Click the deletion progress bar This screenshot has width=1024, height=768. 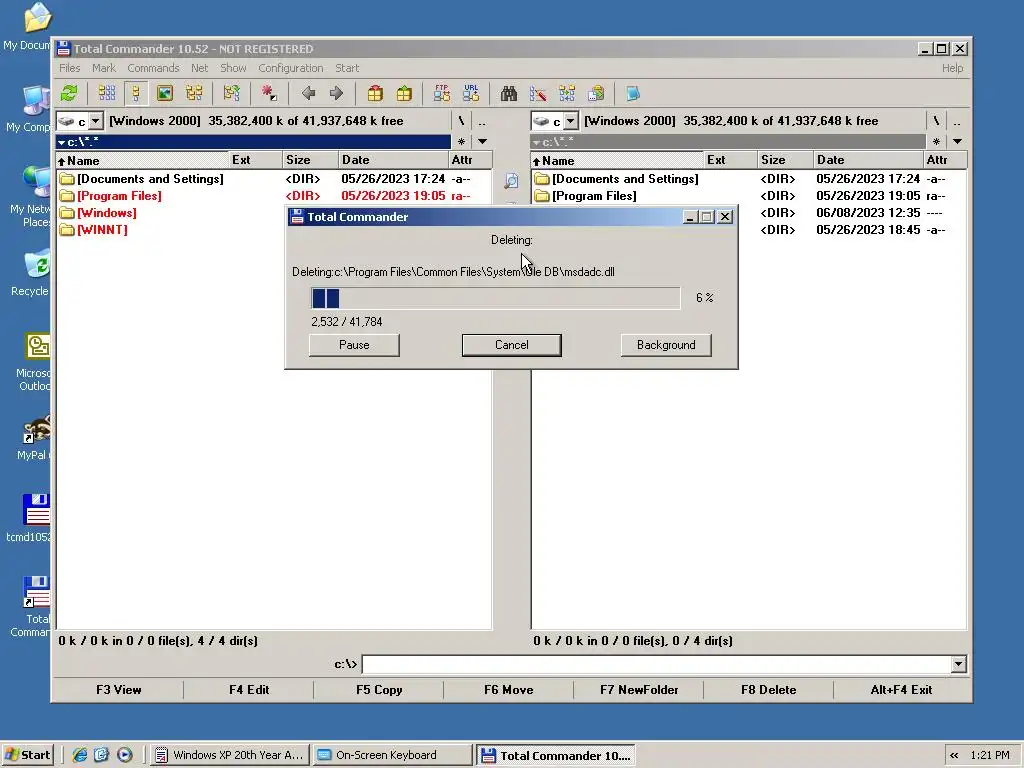click(x=496, y=298)
